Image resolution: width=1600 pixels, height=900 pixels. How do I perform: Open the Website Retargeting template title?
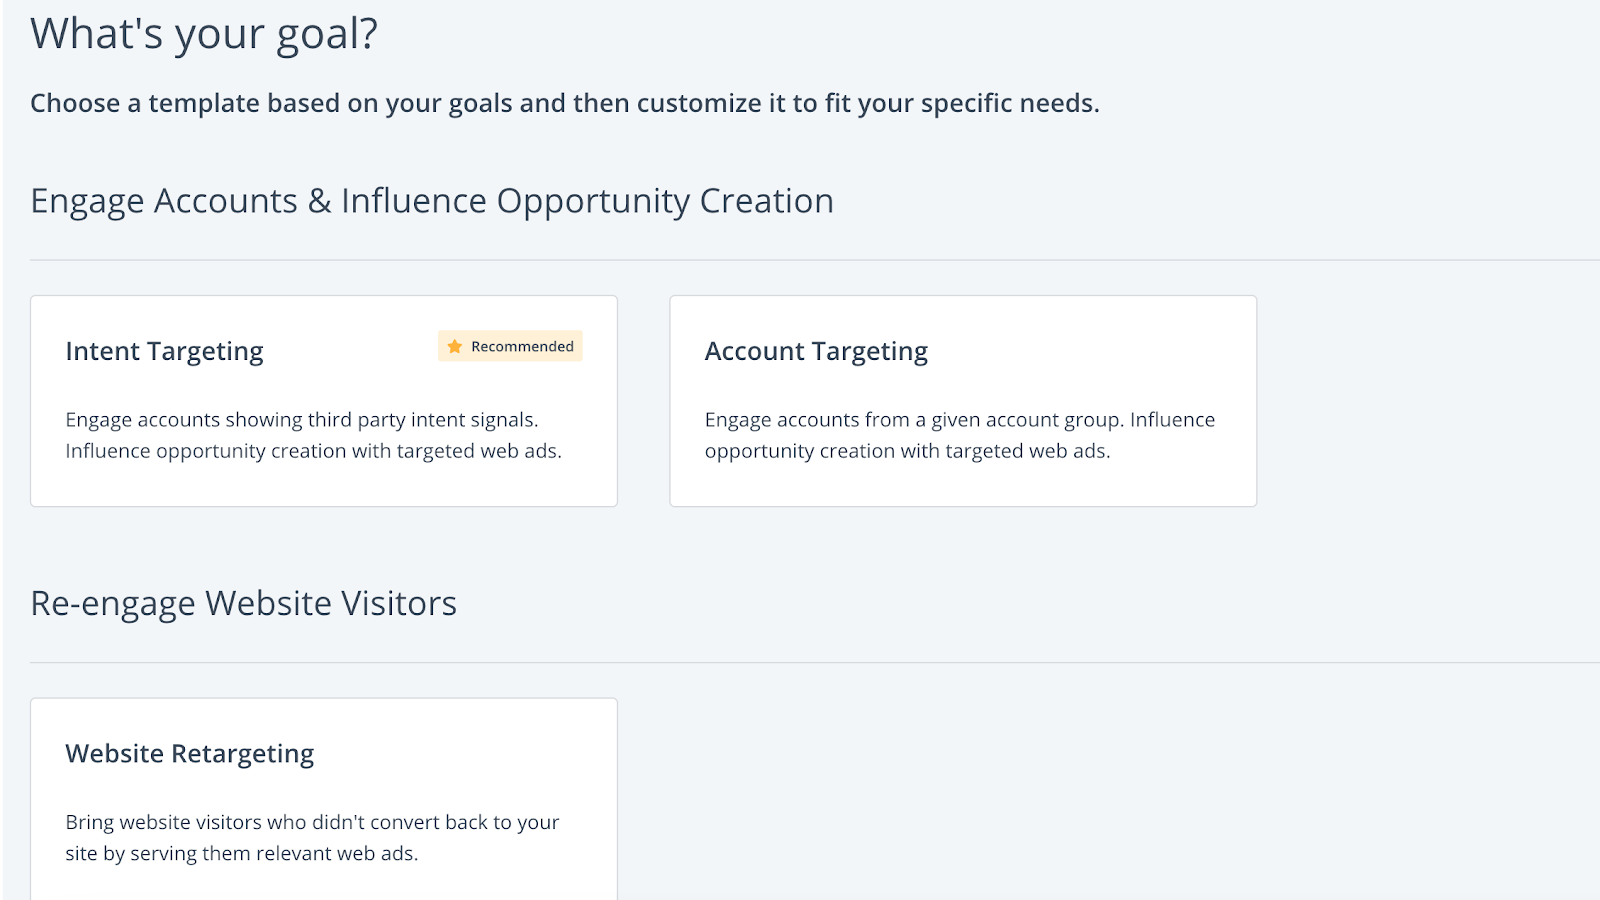pos(190,754)
